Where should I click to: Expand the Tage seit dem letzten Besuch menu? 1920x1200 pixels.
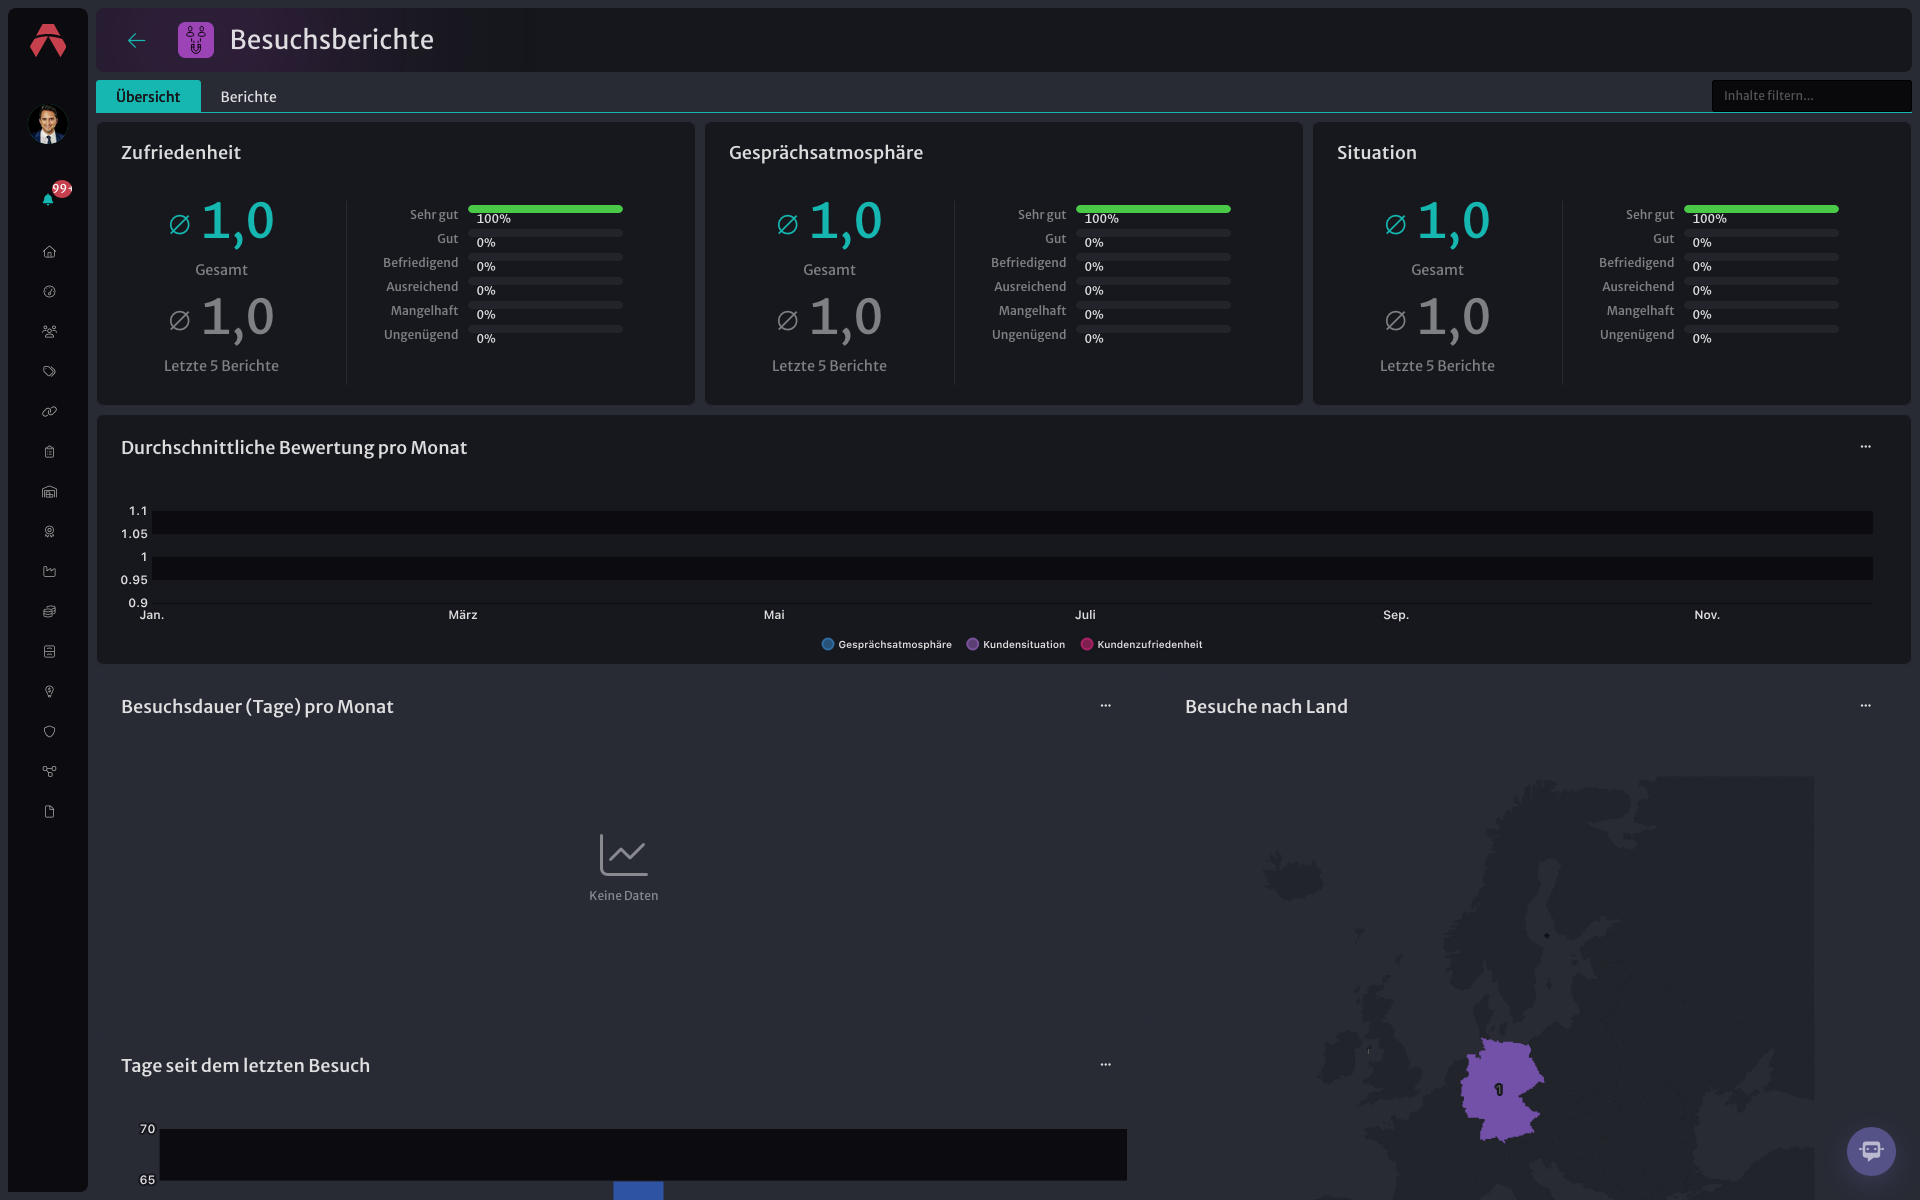click(1105, 1065)
